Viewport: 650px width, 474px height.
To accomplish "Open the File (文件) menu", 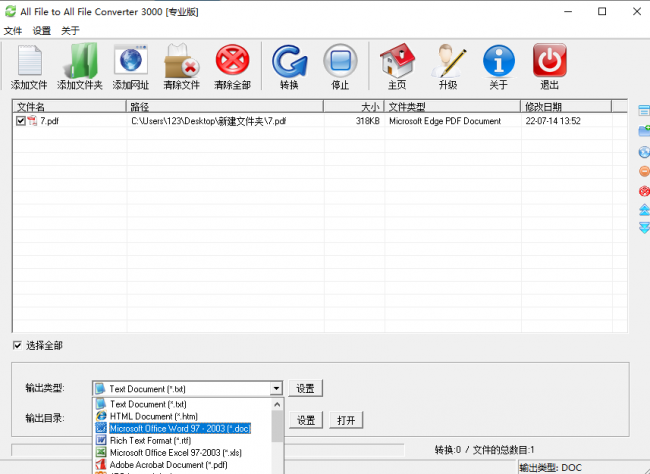I will [x=12, y=31].
